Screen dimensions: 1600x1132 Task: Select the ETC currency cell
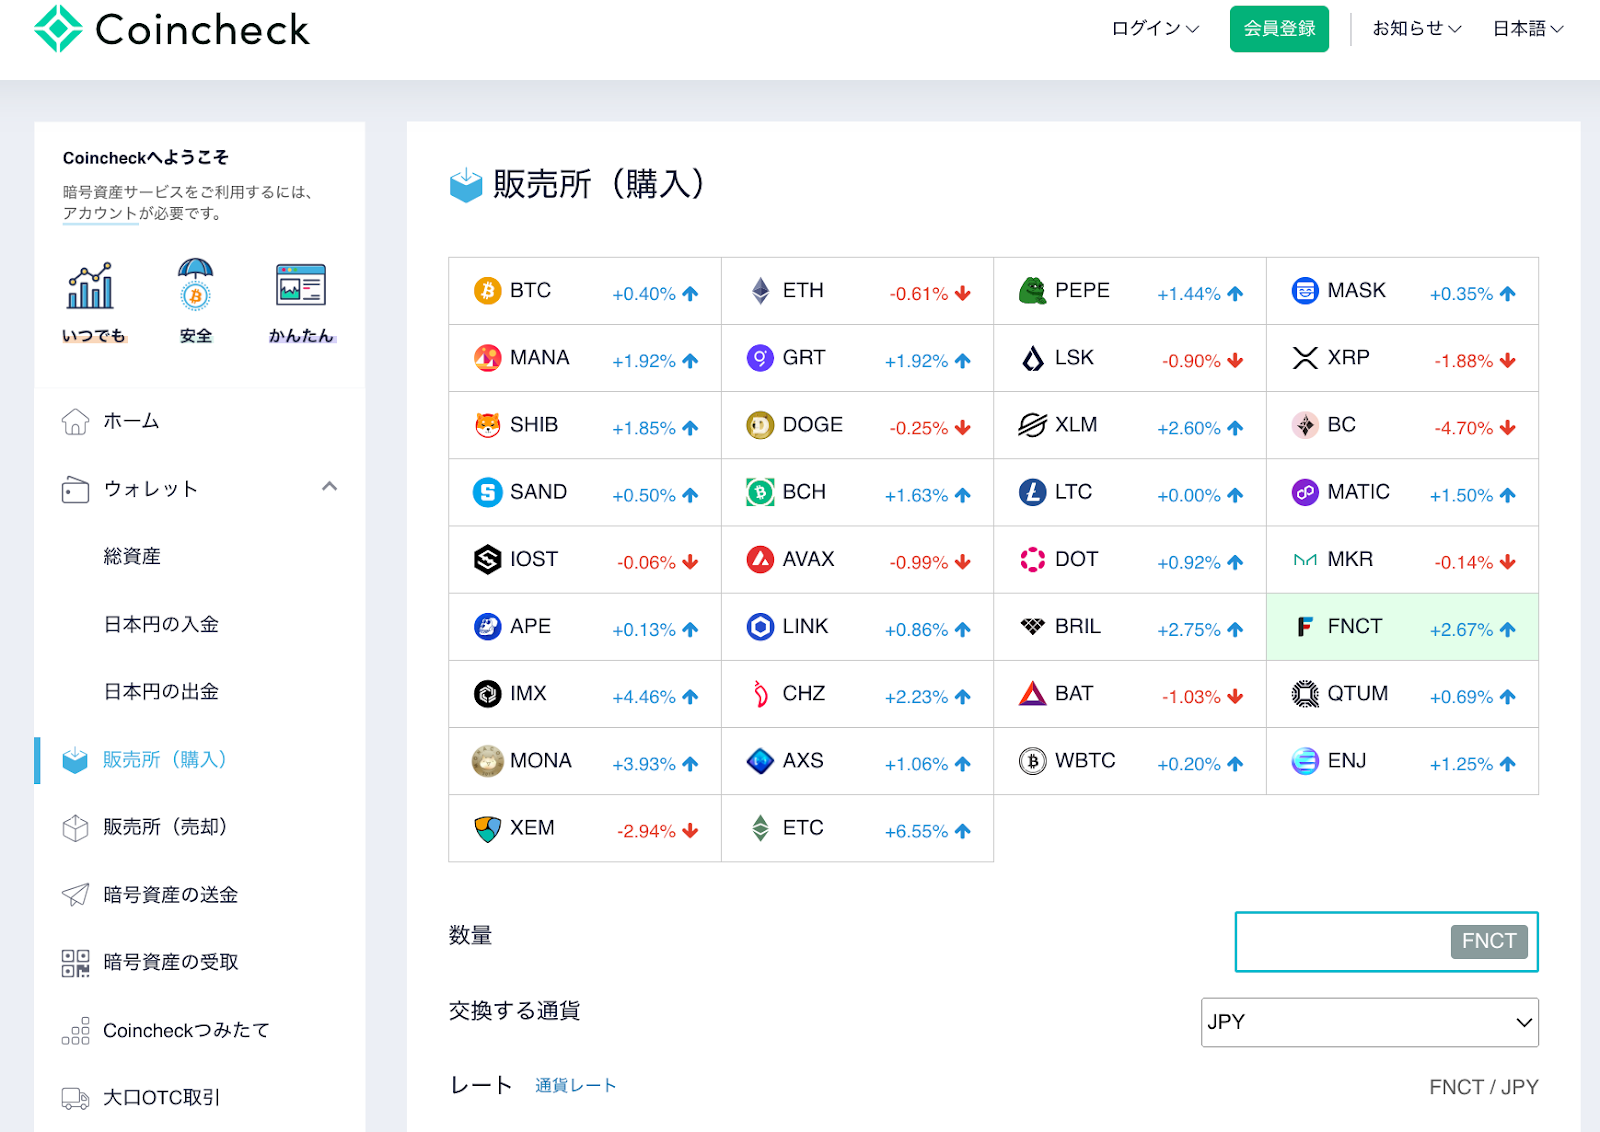tap(857, 828)
